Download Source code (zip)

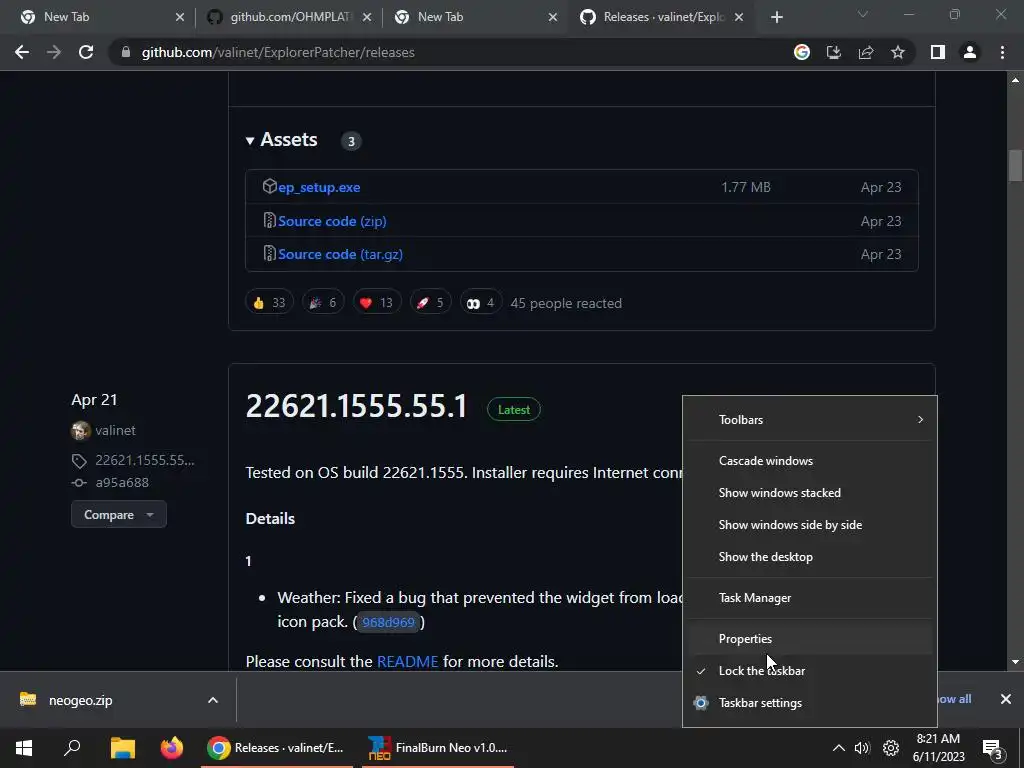click(332, 221)
